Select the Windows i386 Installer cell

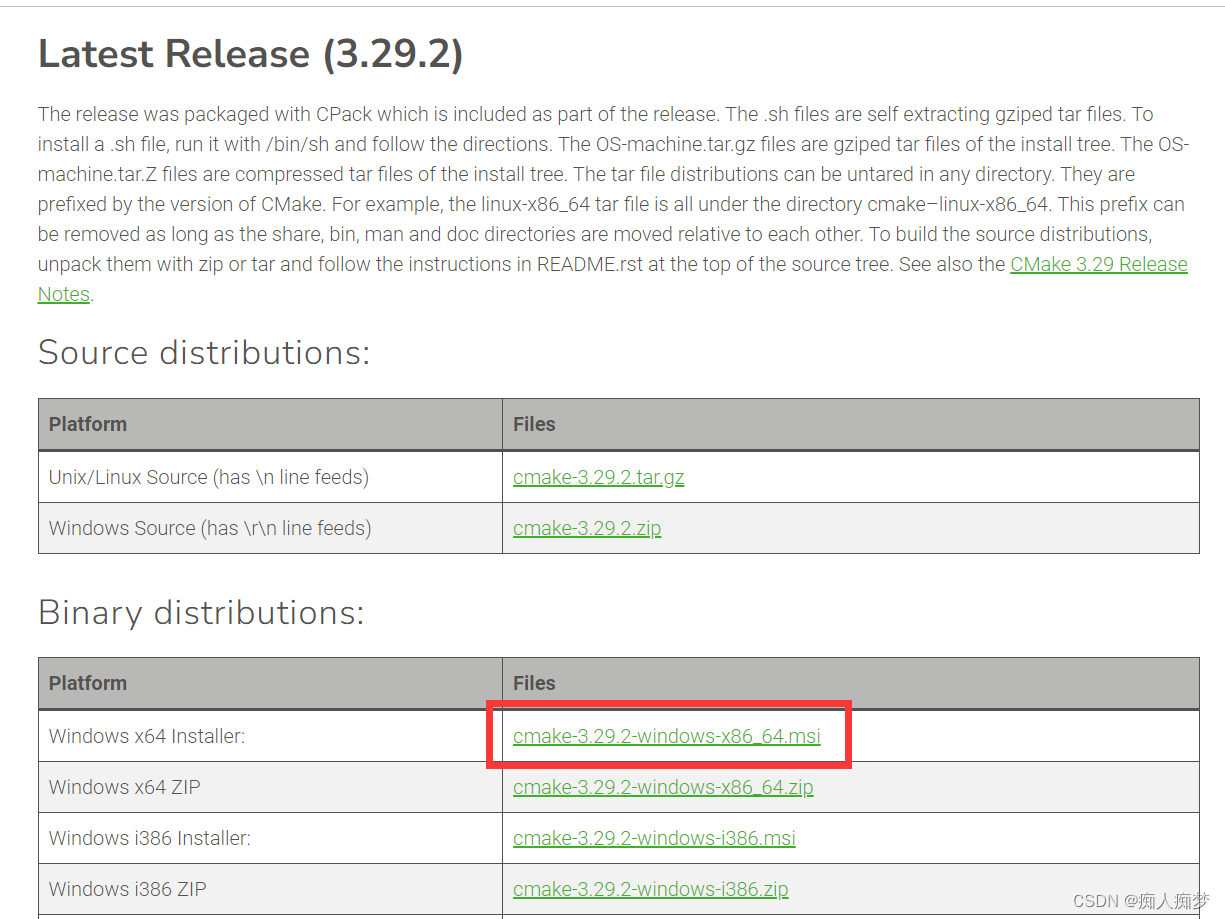coord(270,838)
